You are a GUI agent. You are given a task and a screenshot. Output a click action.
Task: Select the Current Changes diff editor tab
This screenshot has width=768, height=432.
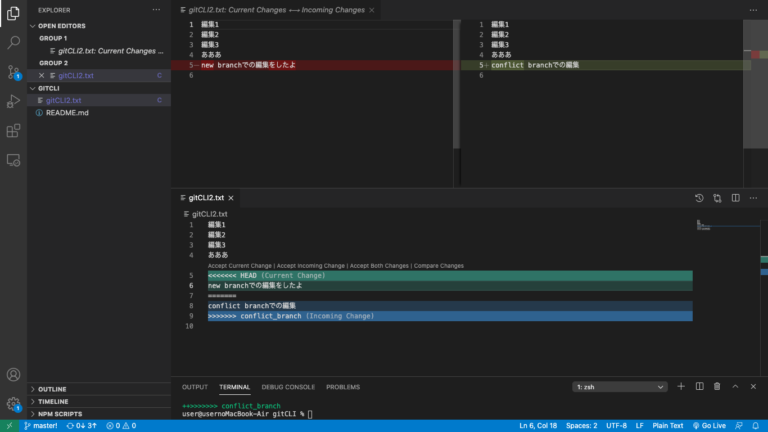click(x=276, y=10)
